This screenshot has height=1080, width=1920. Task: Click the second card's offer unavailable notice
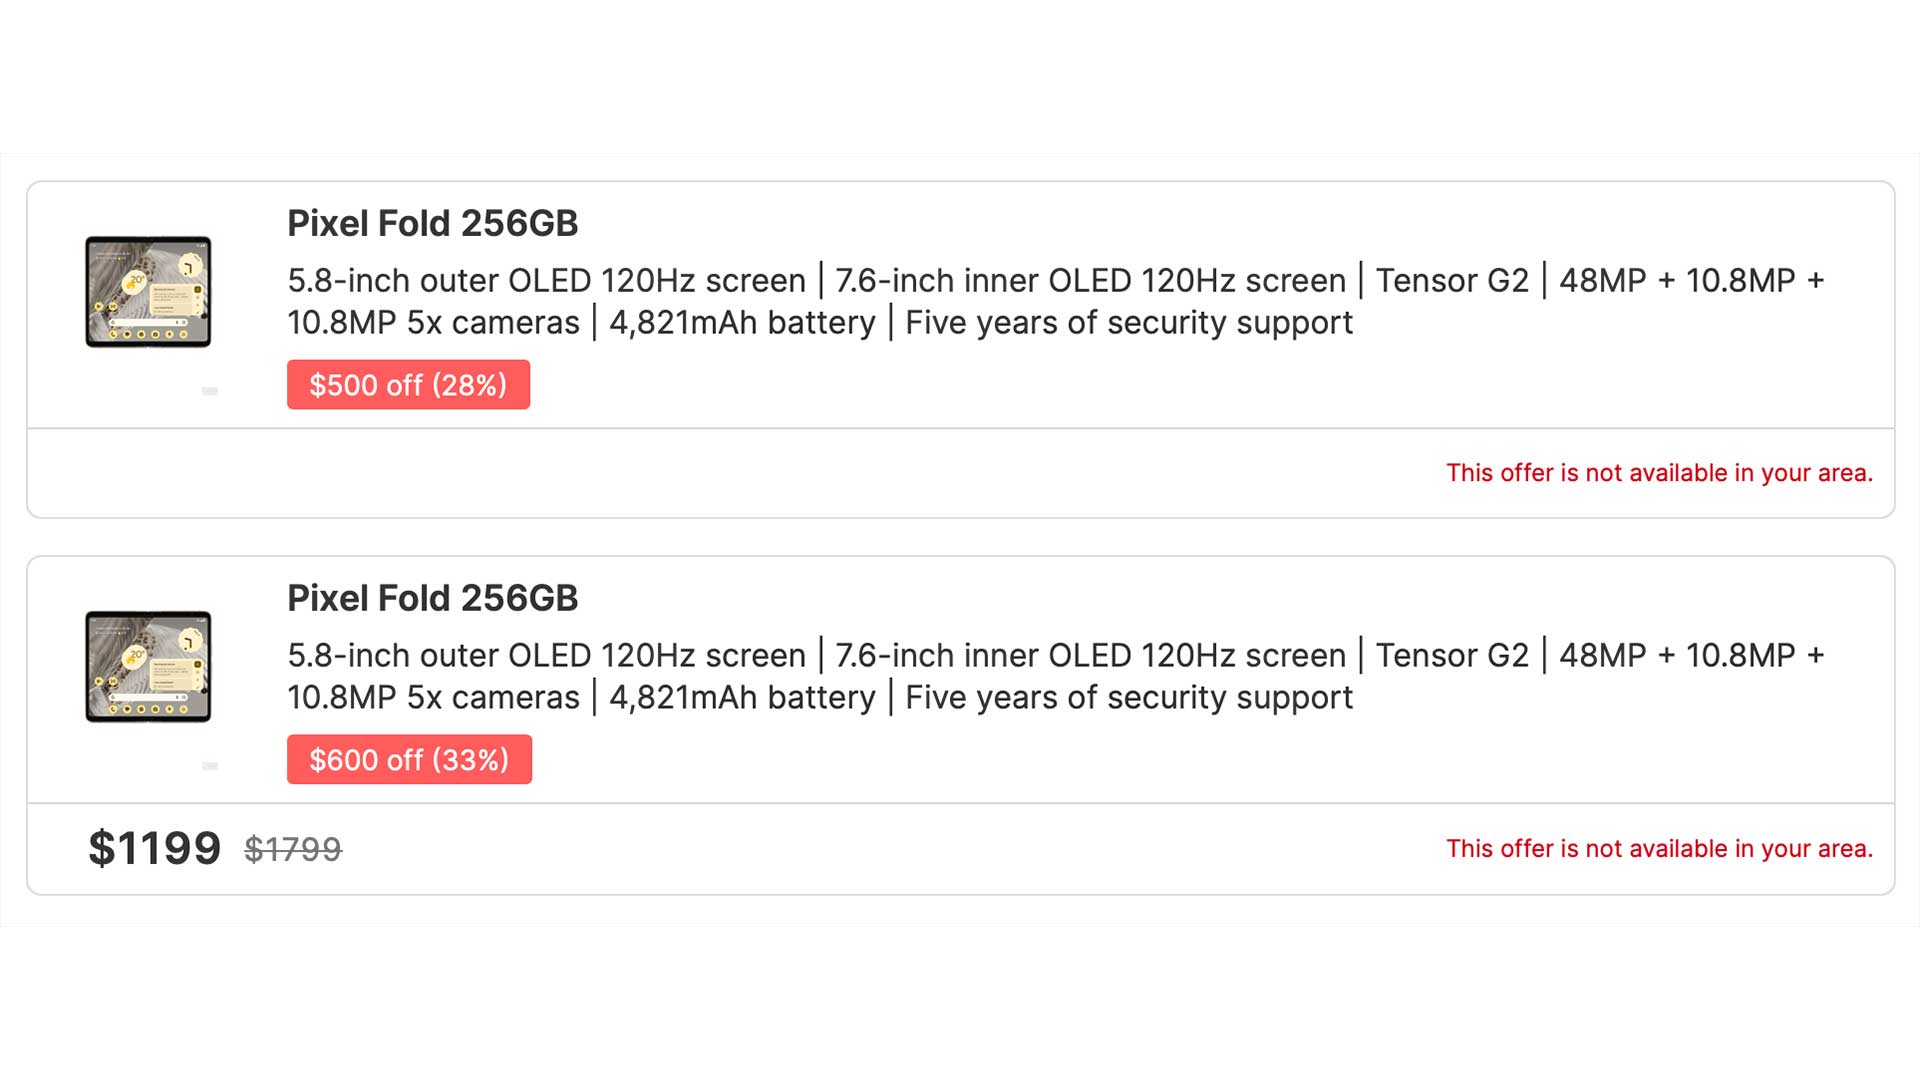click(x=1659, y=849)
